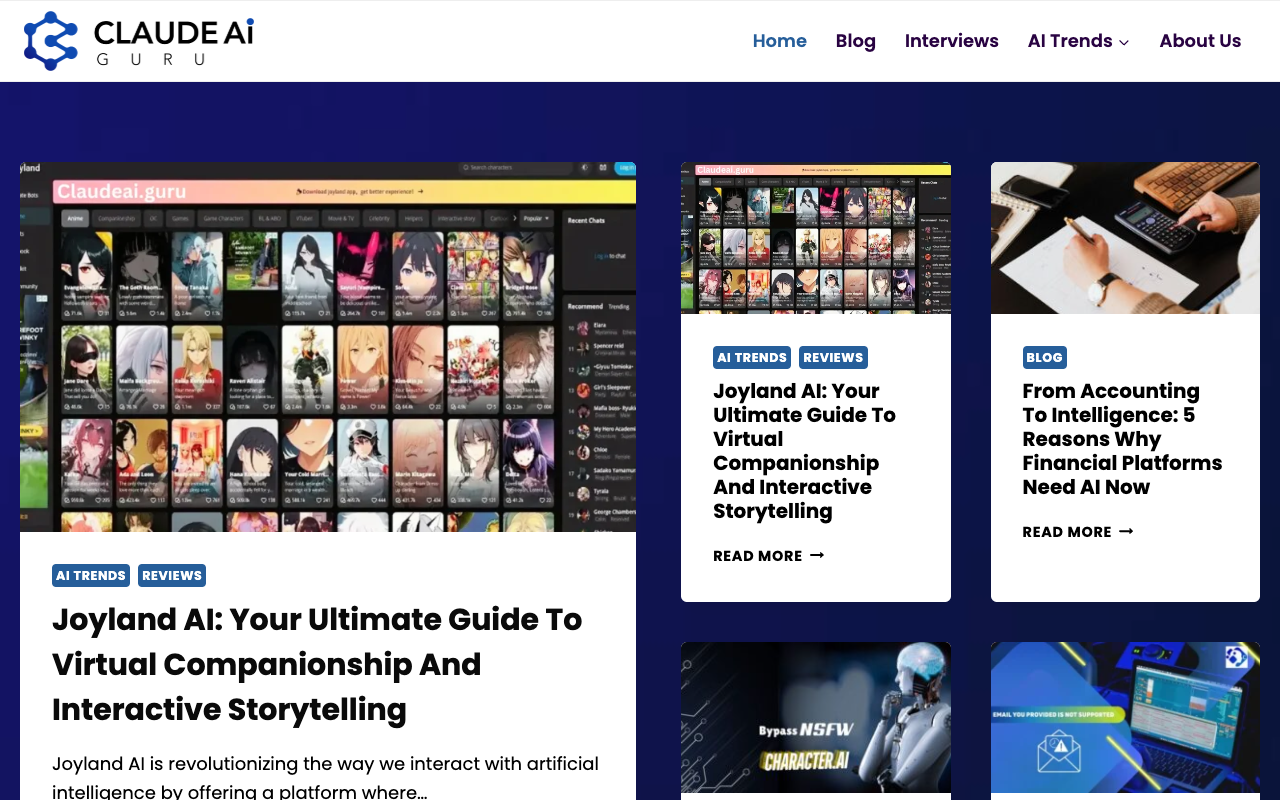This screenshot has height=800, width=1280.
Task: Go to the Blog page
Action: (x=855, y=41)
